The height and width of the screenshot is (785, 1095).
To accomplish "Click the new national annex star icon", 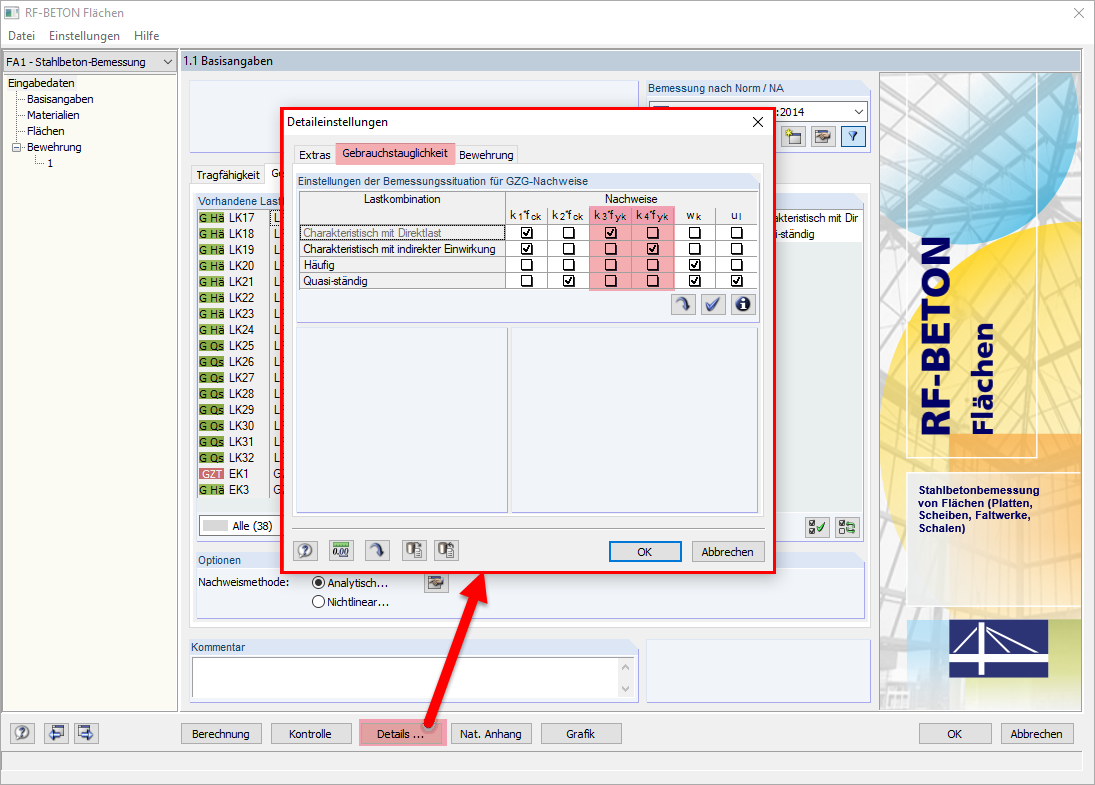I will point(793,136).
